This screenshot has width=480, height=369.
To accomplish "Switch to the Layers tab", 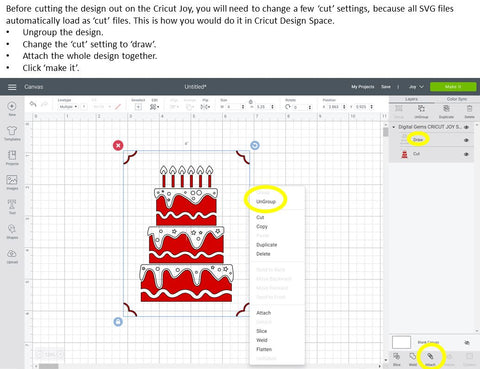I will [412, 99].
